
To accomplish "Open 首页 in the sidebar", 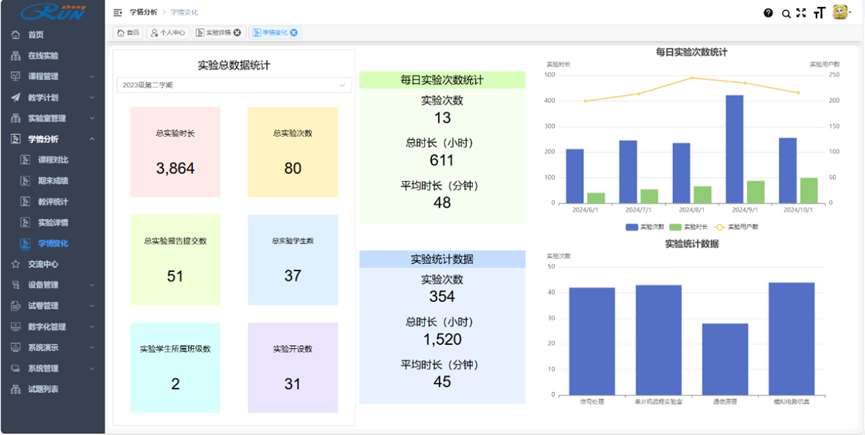I will (36, 35).
